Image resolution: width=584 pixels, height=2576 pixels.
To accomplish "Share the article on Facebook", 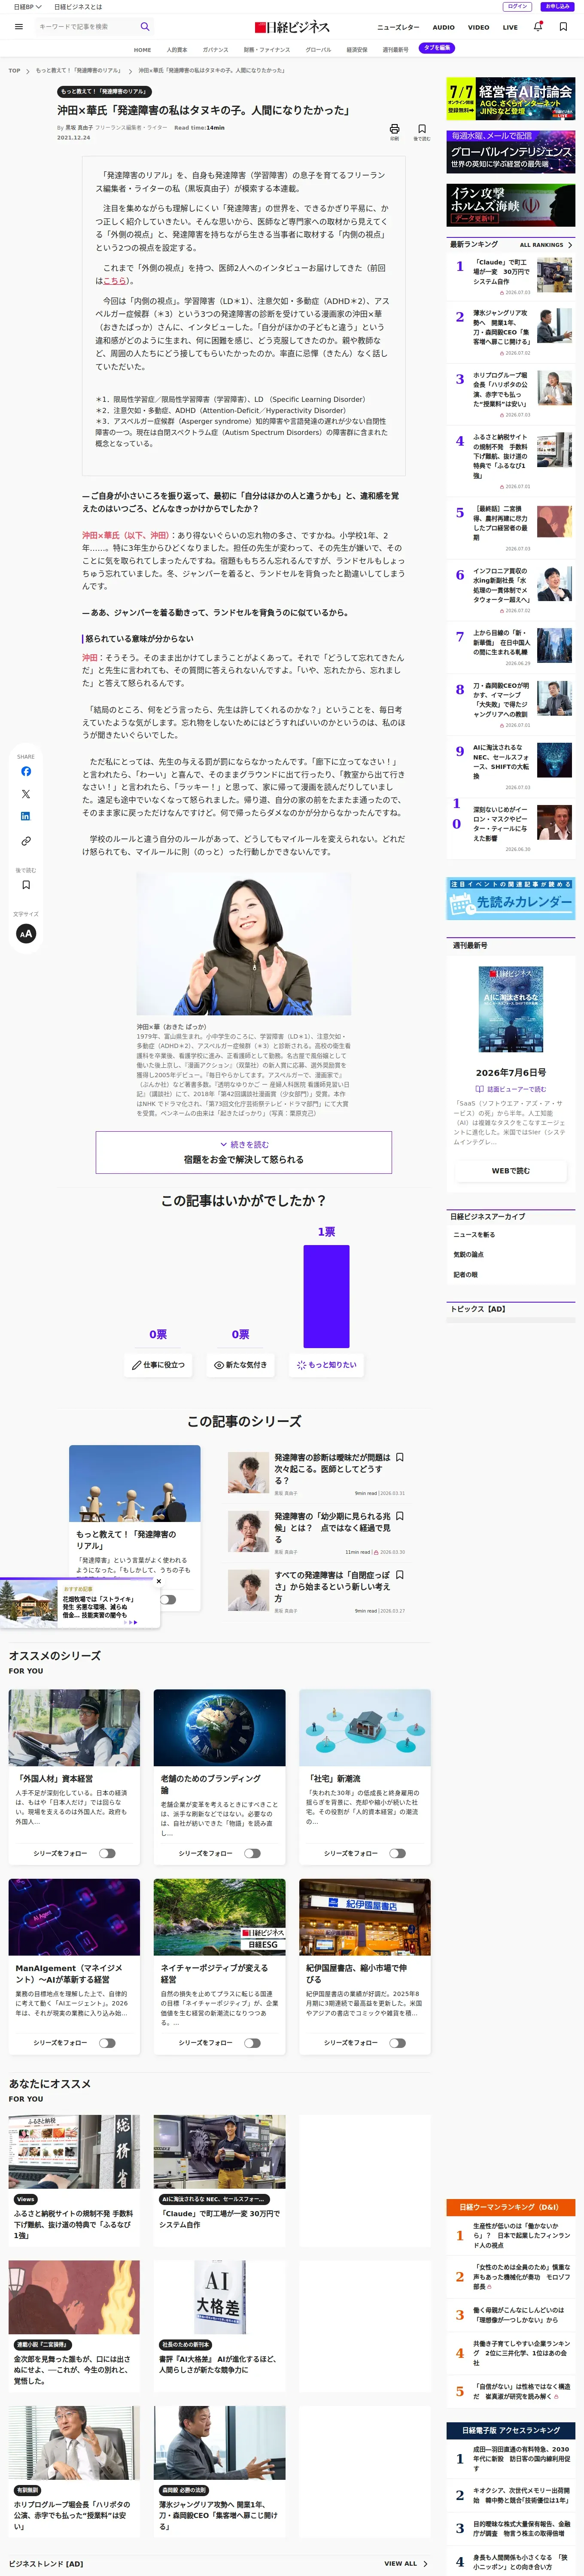I will [26, 771].
